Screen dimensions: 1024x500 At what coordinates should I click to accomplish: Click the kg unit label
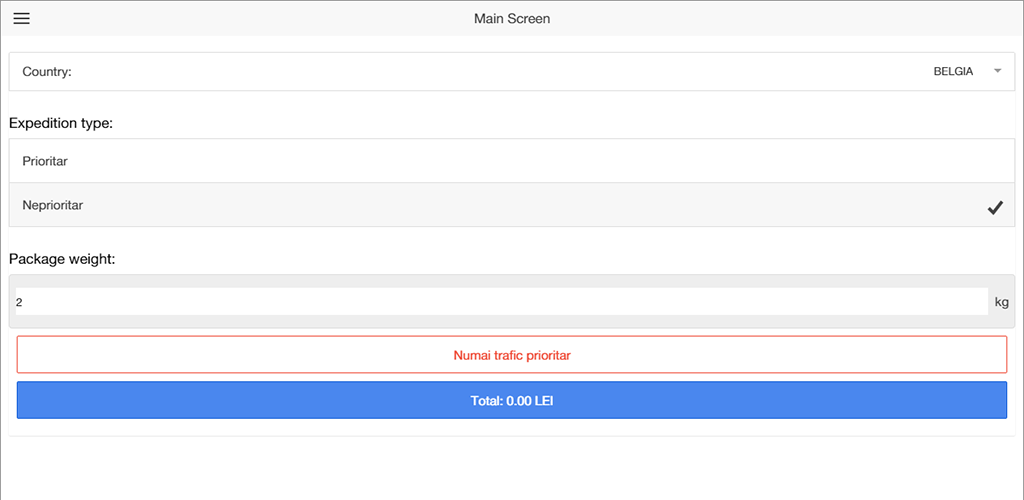tap(1001, 302)
